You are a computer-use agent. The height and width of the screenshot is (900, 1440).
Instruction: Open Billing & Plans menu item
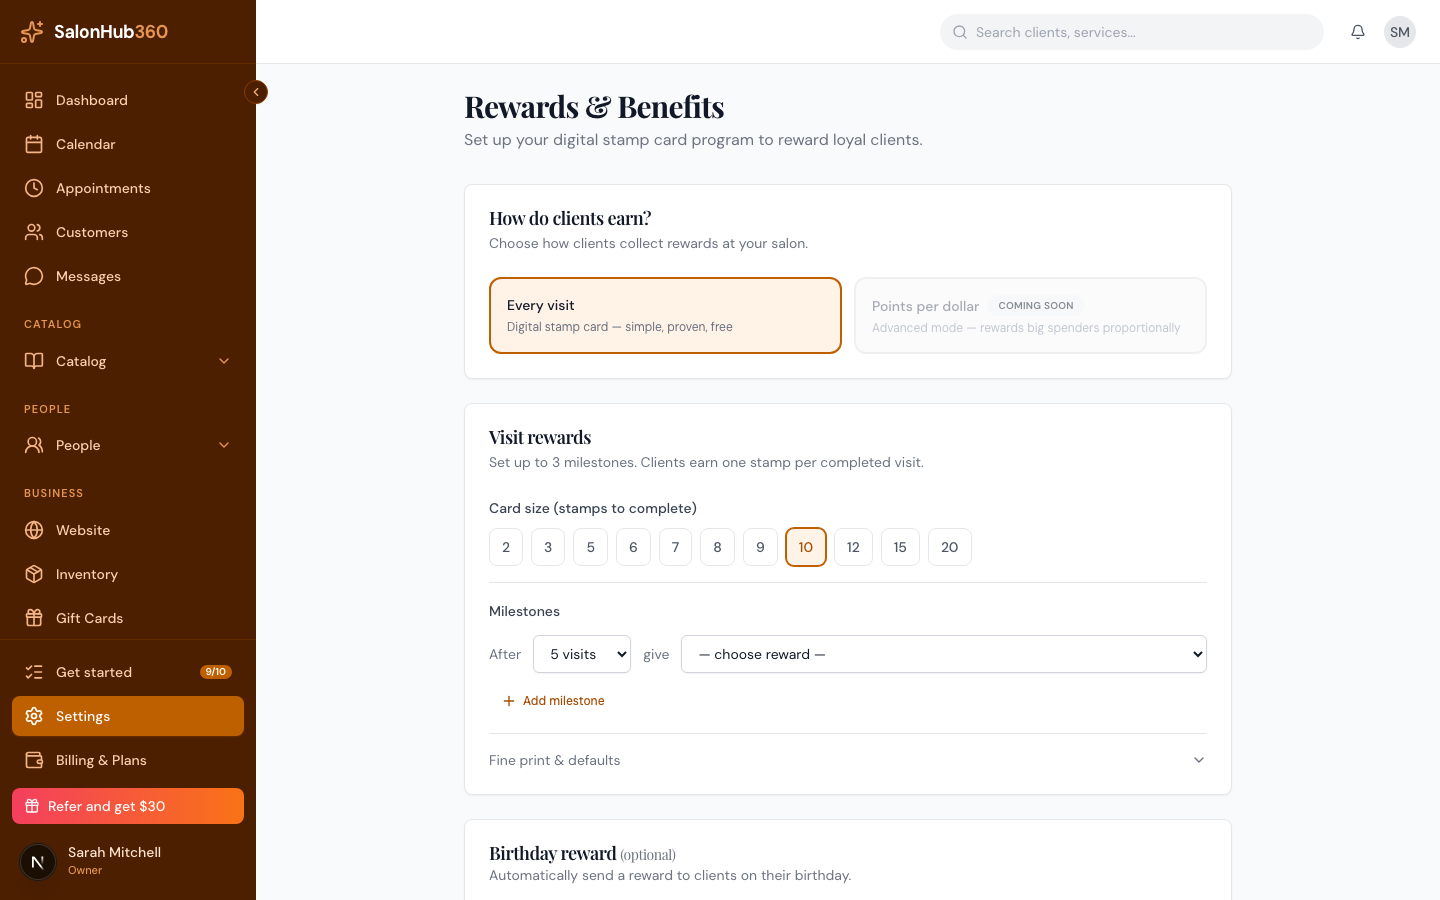click(x=128, y=760)
